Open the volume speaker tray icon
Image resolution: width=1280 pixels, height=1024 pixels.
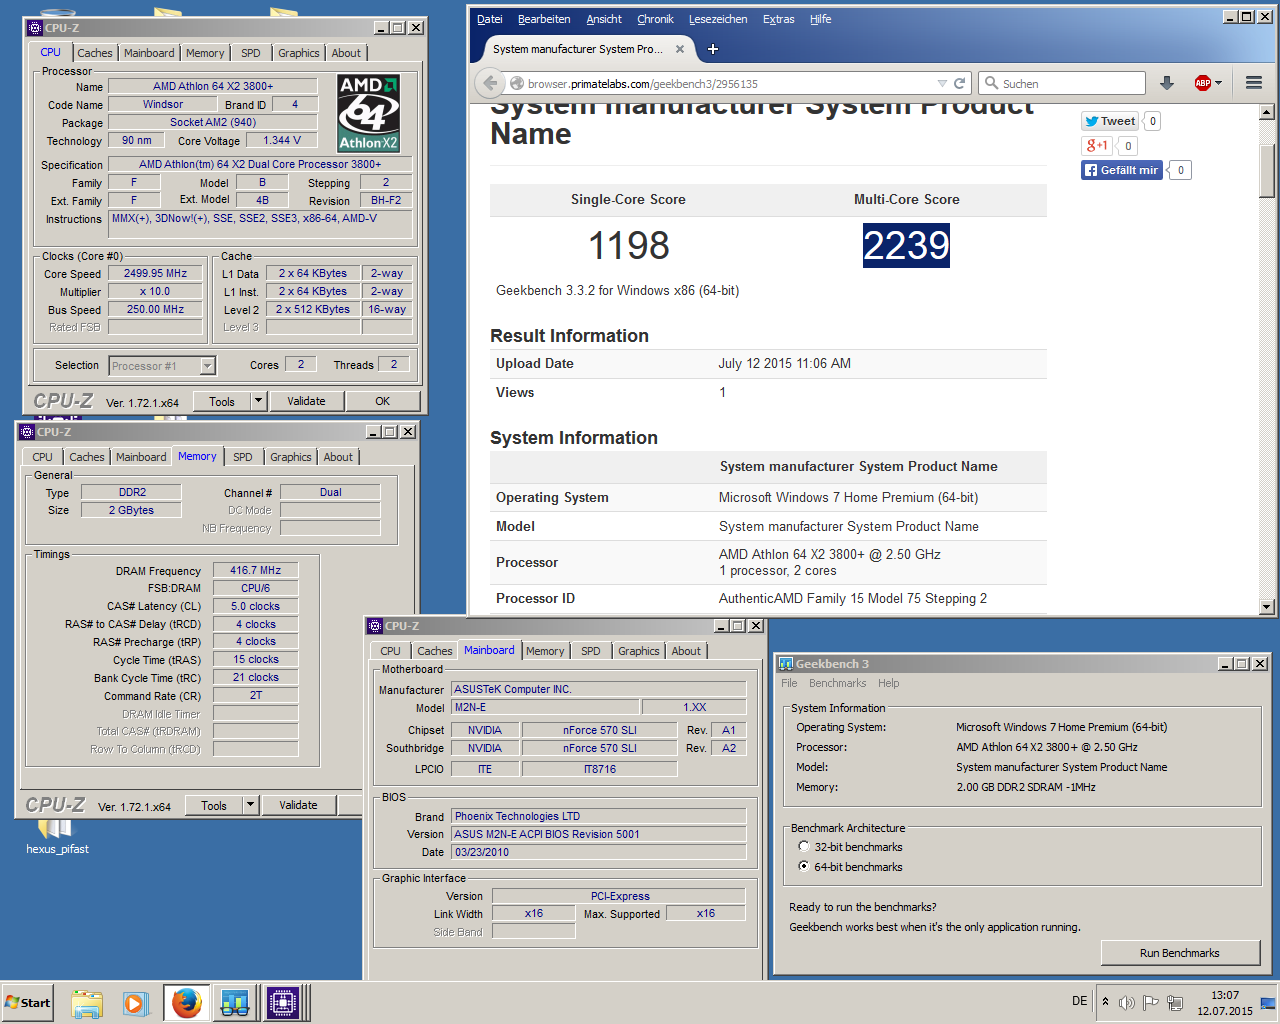point(1127,1003)
